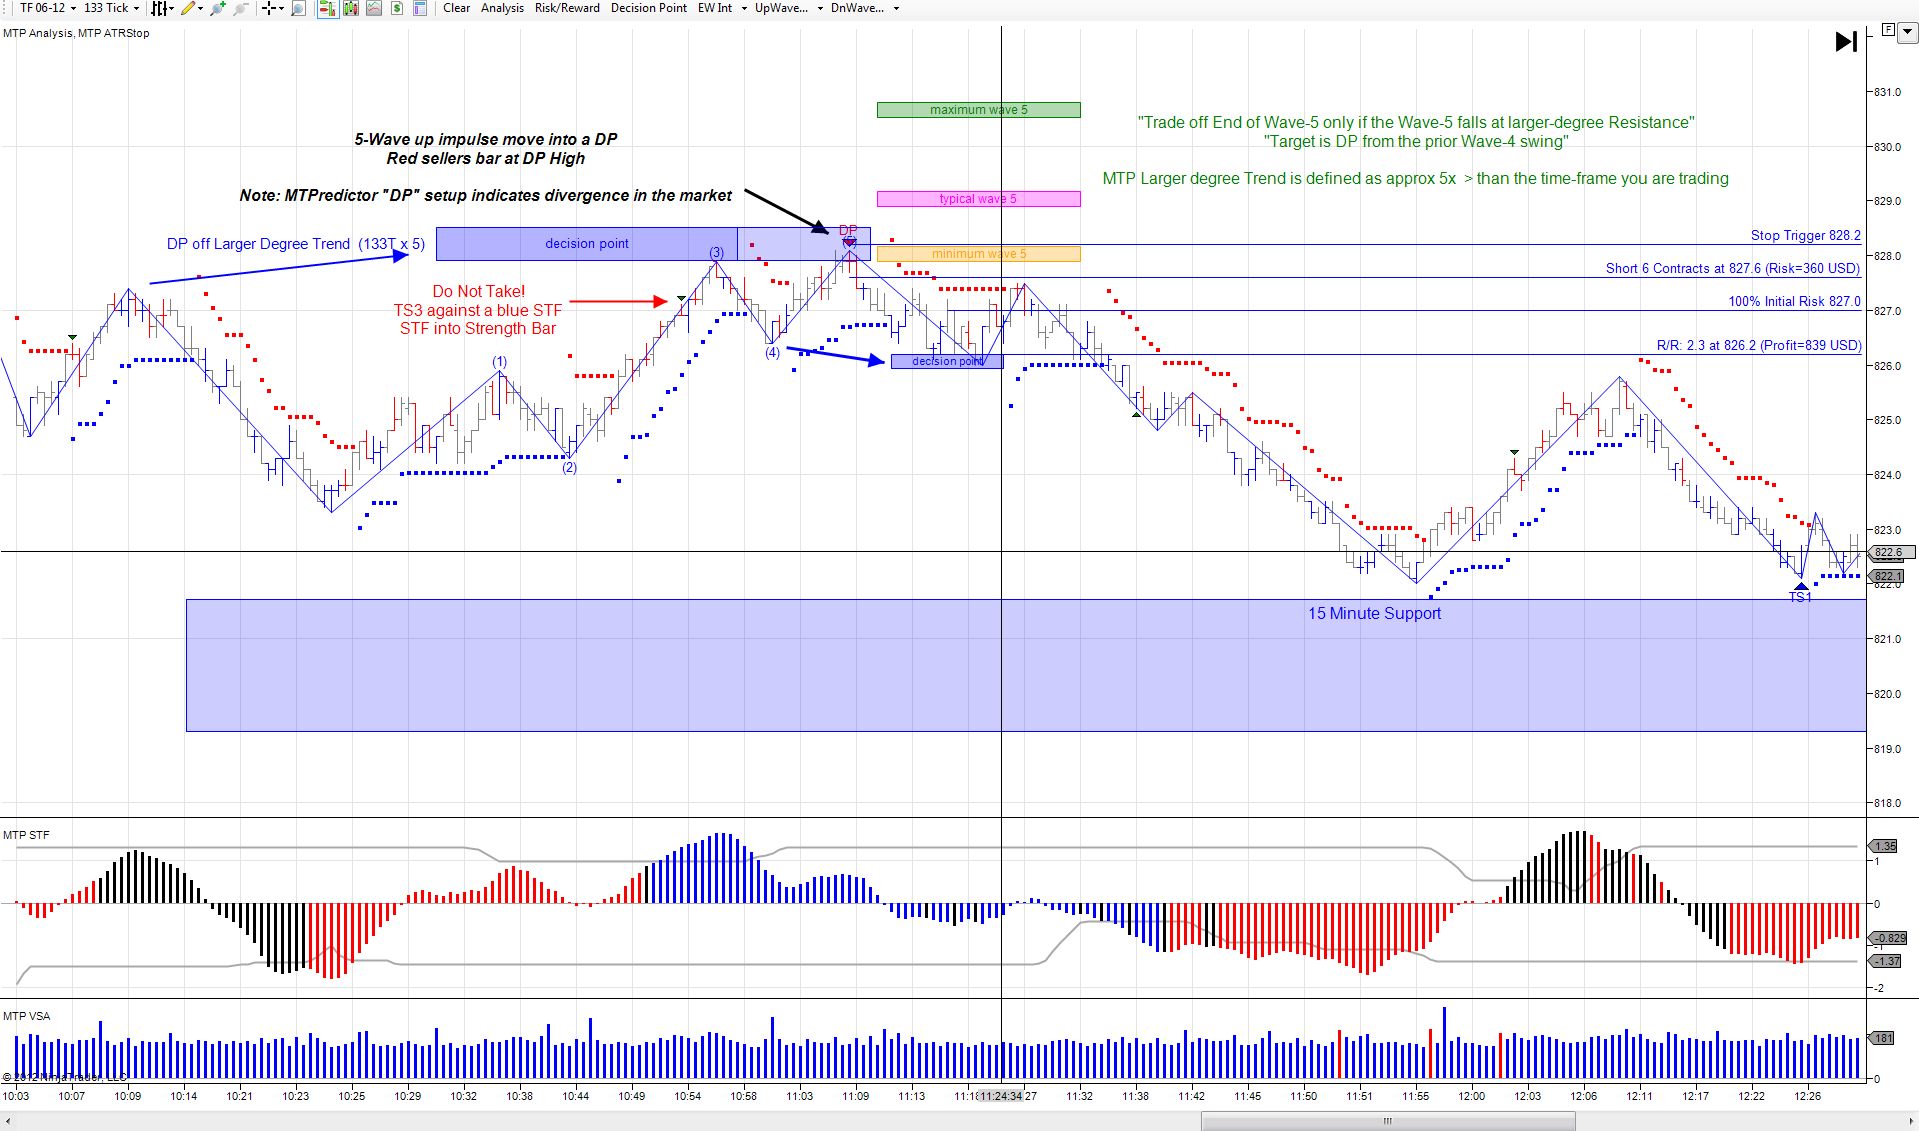Click the DnWave button
Image resolution: width=1919 pixels, height=1131 pixels.
click(857, 8)
